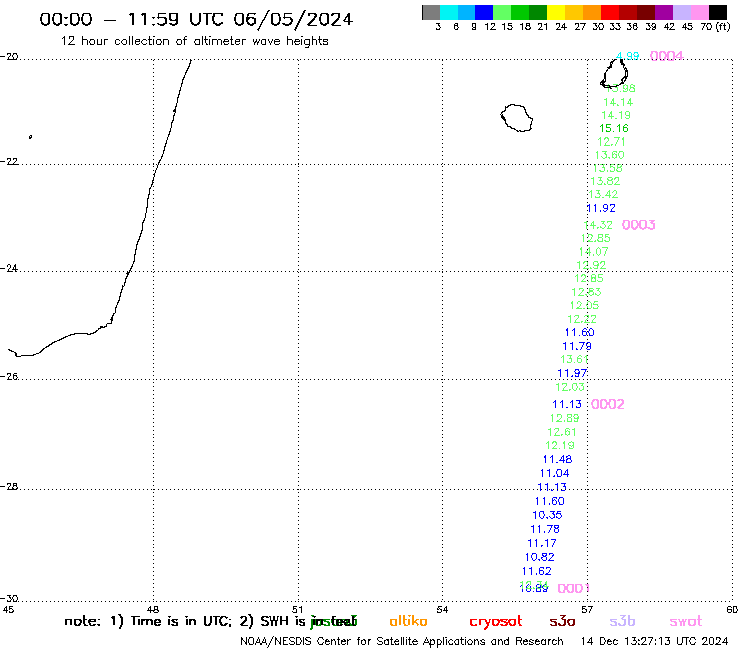The height and width of the screenshot is (650, 740).
Task: Click the pink pass label 0004
Action: (x=666, y=56)
